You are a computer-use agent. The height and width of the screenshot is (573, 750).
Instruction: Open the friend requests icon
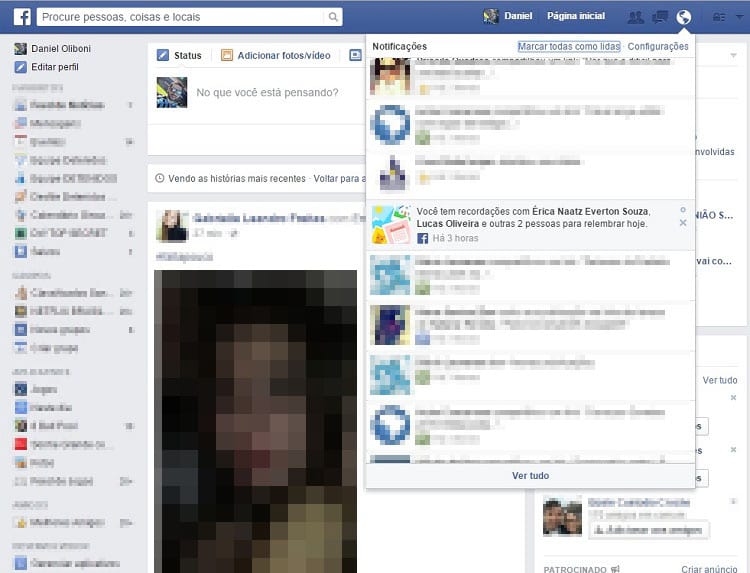[636, 17]
